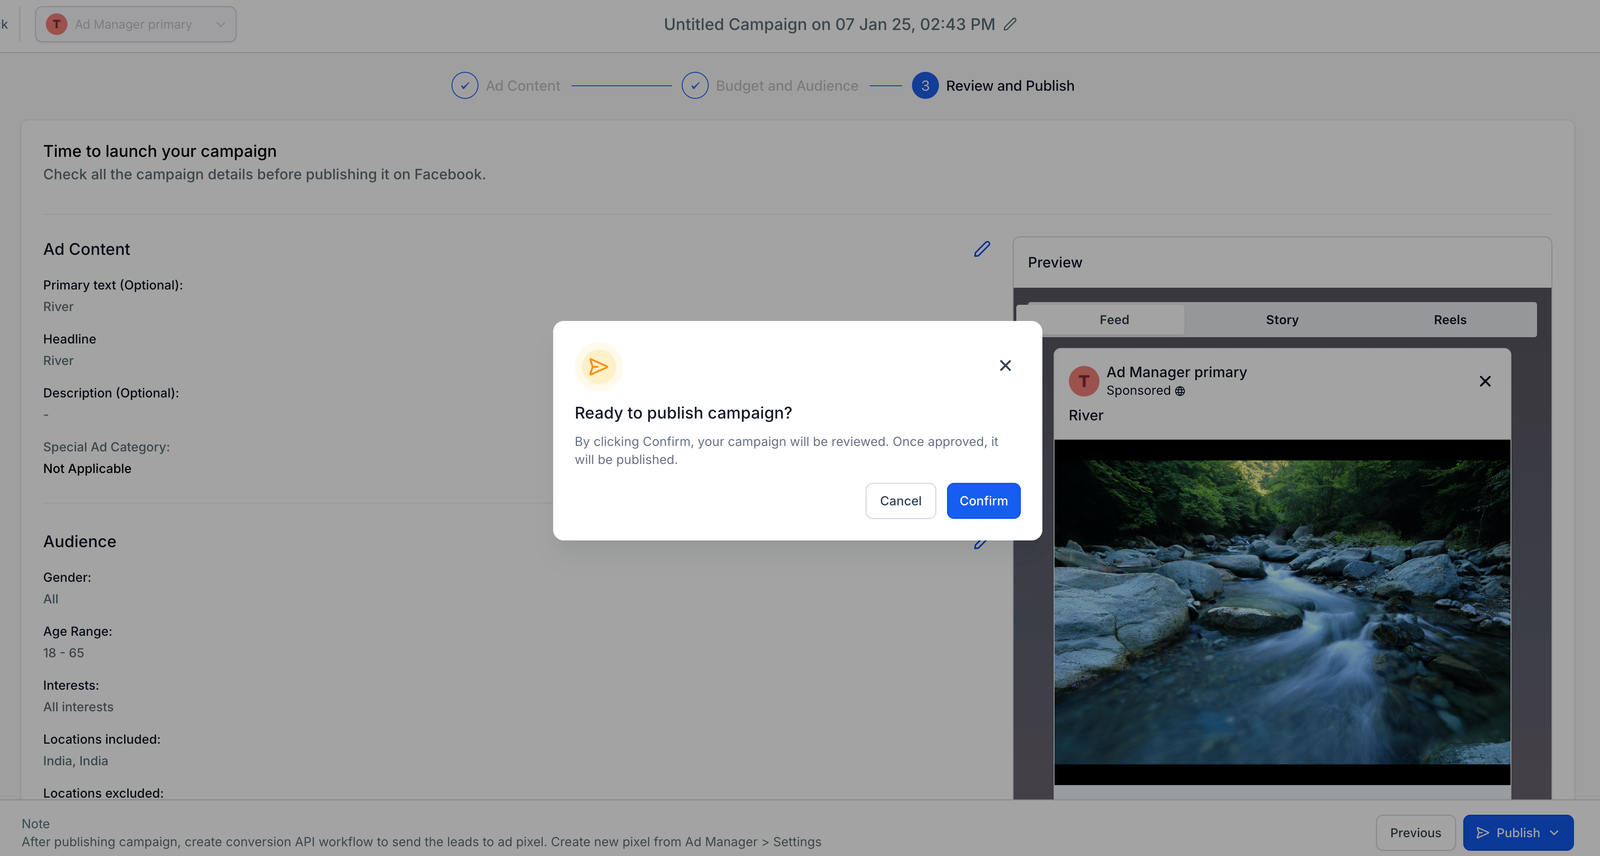
Task: Click the orange paper plane dialog icon
Action: 598,367
